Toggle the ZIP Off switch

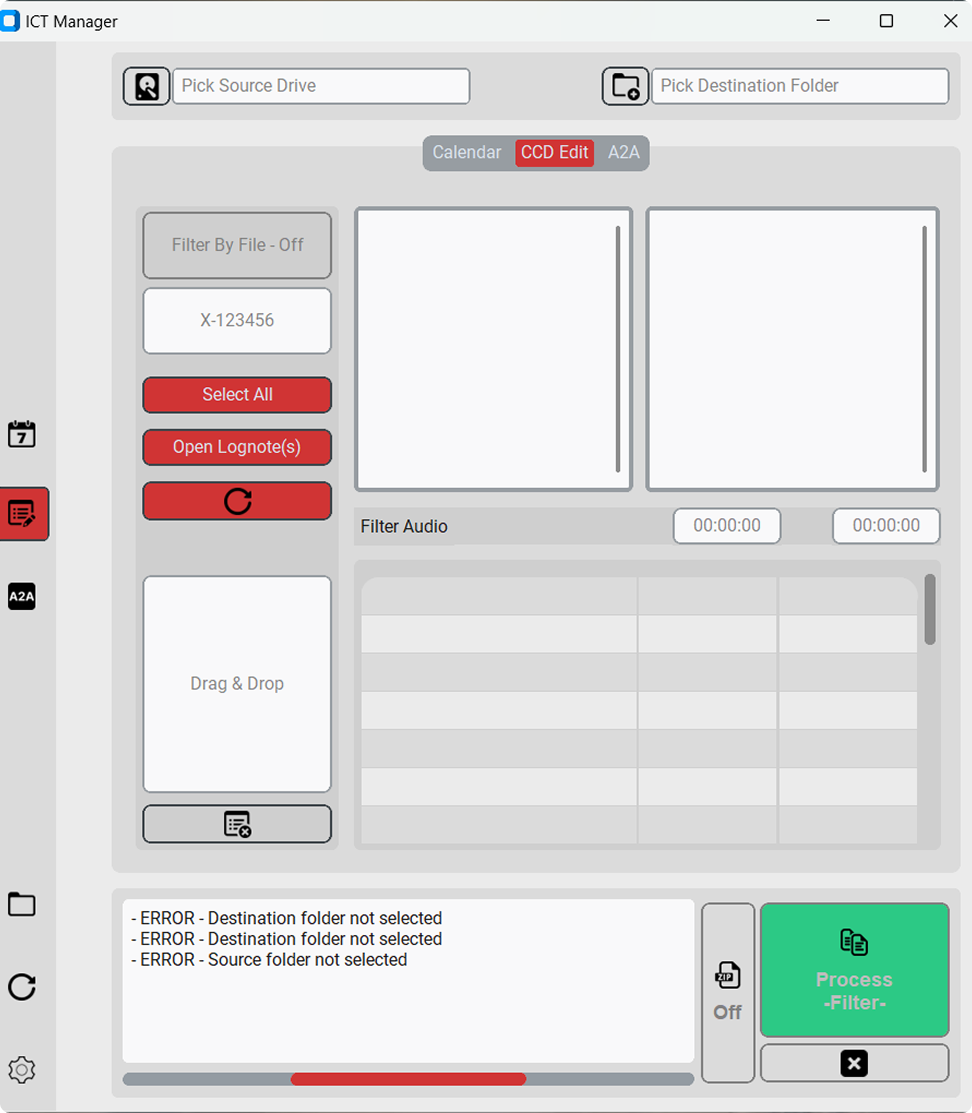(727, 990)
